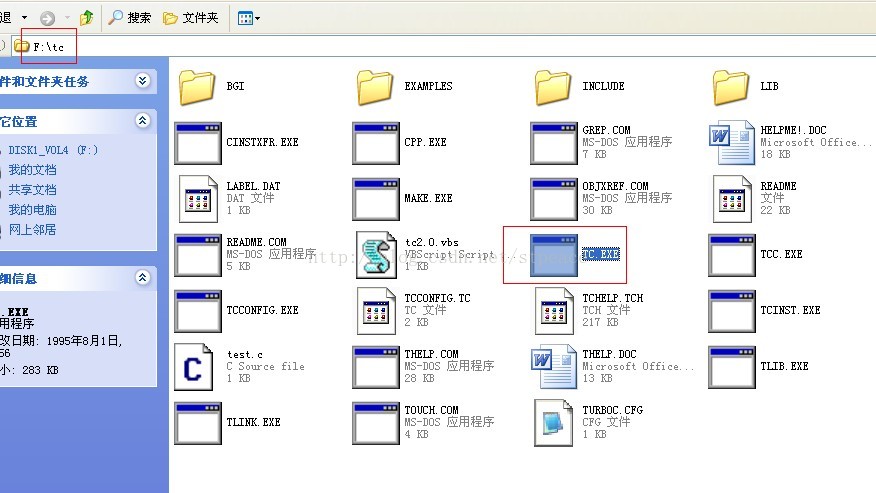Open Network Places (网上邻居) link

click(x=32, y=230)
